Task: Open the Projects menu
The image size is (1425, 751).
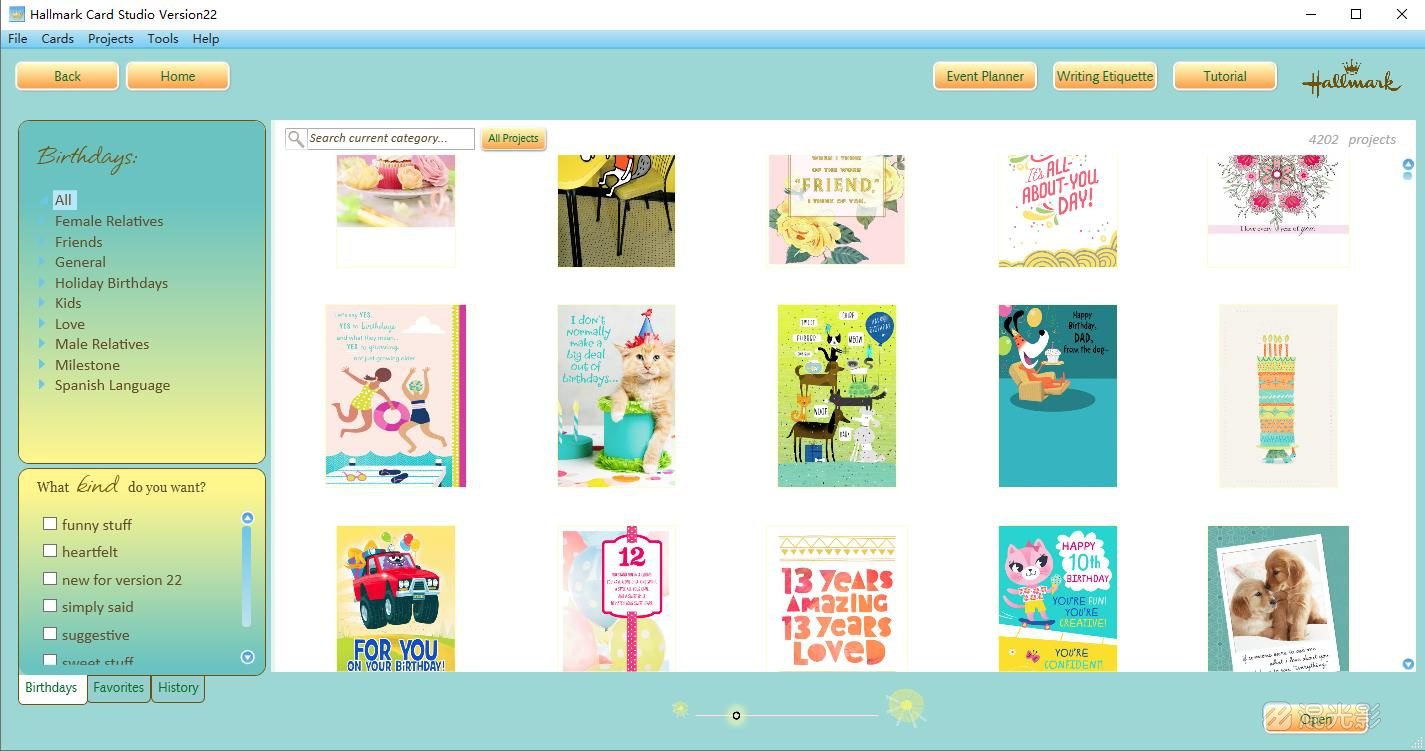Action: (110, 39)
